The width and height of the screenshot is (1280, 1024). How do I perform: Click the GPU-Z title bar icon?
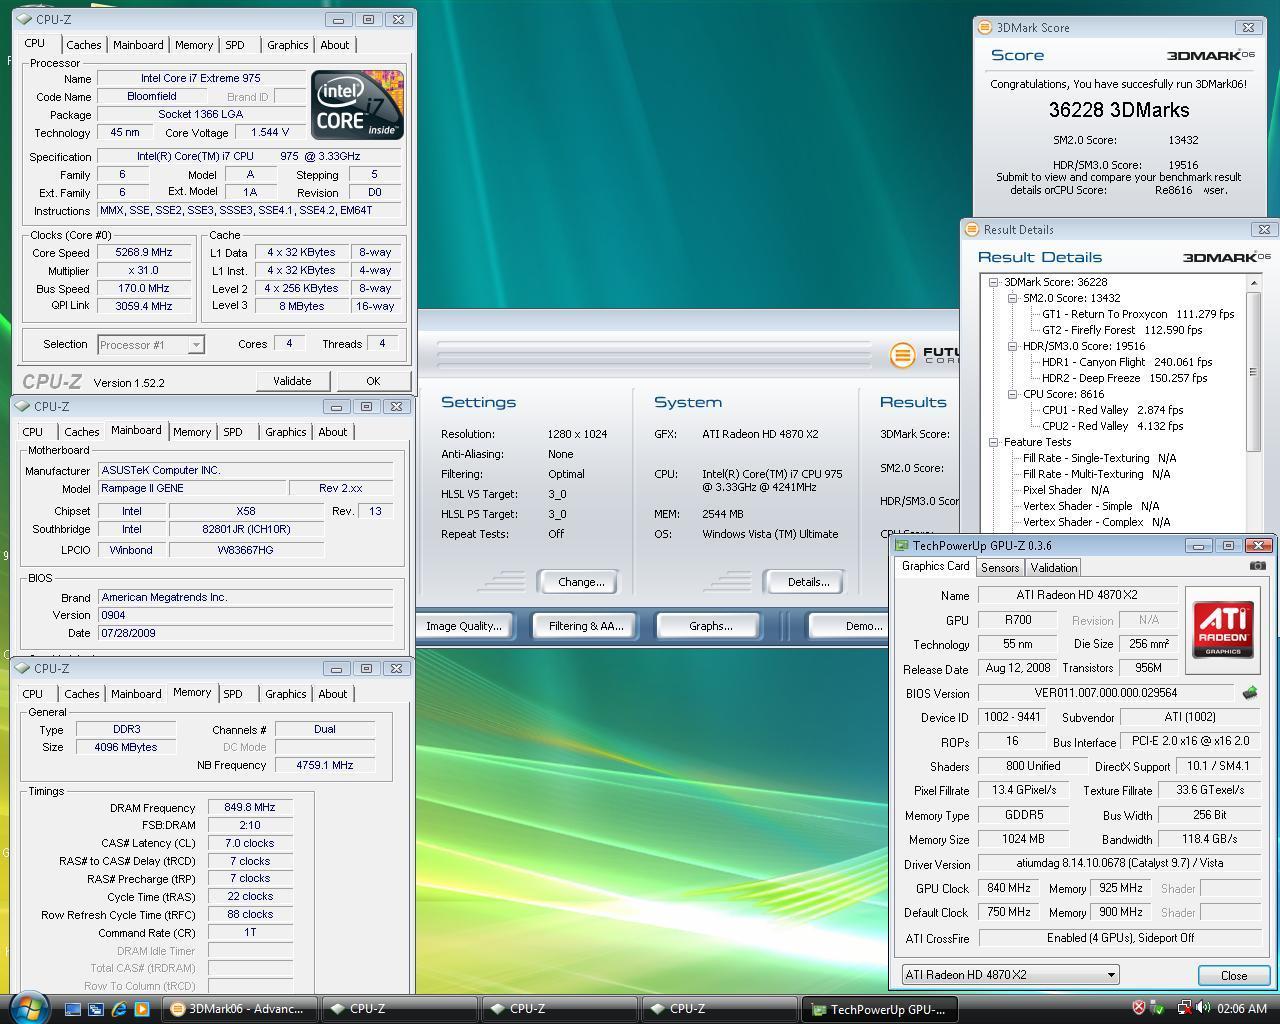[902, 545]
